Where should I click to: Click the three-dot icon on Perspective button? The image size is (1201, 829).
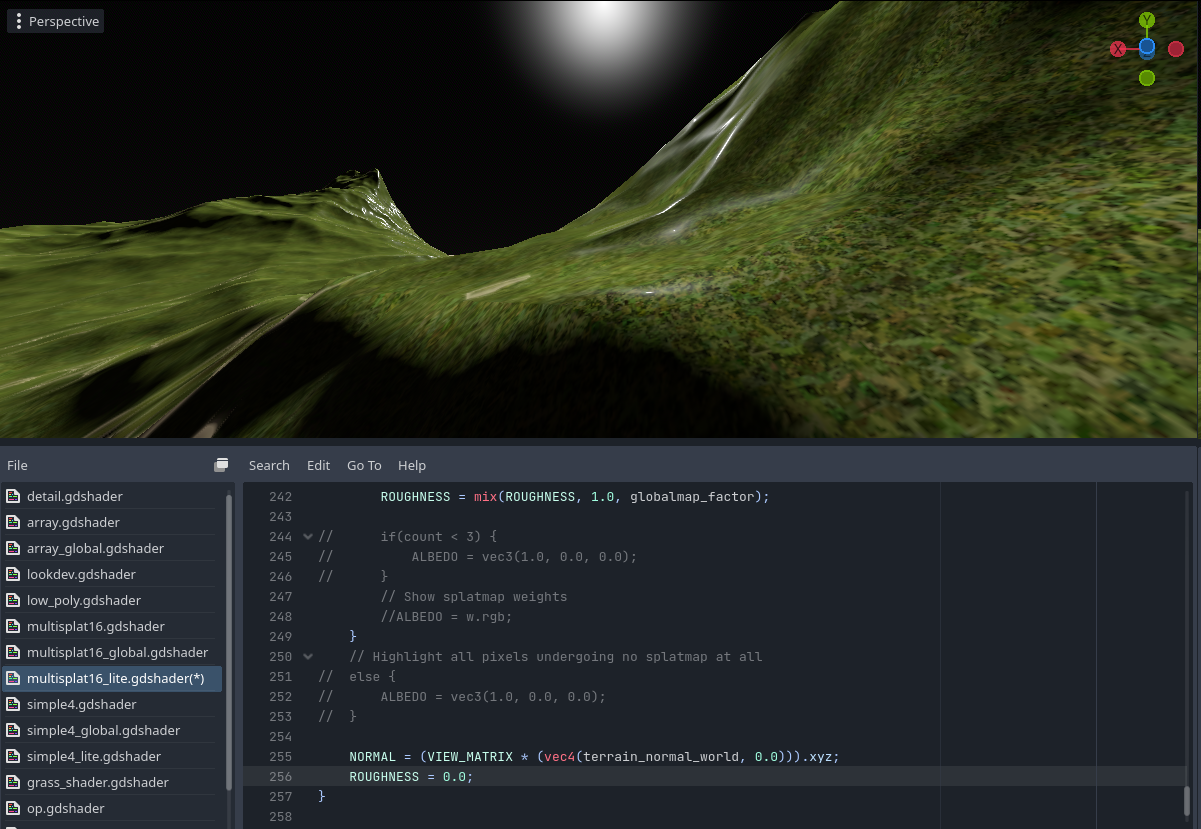(18, 20)
